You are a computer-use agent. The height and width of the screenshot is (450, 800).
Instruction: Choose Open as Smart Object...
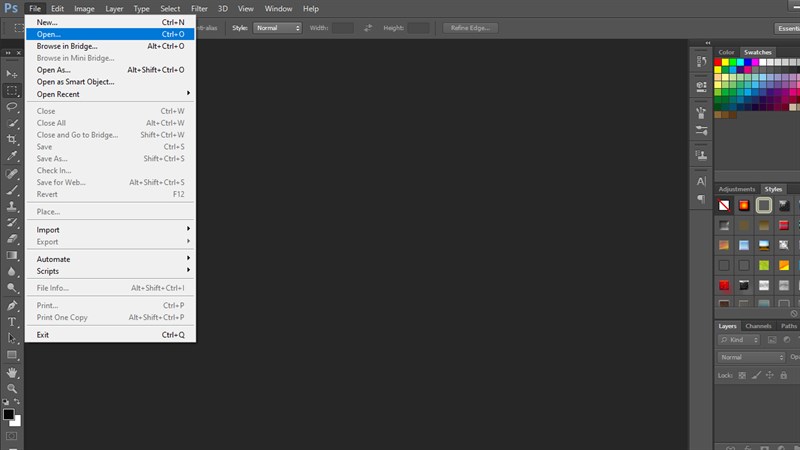(110, 82)
